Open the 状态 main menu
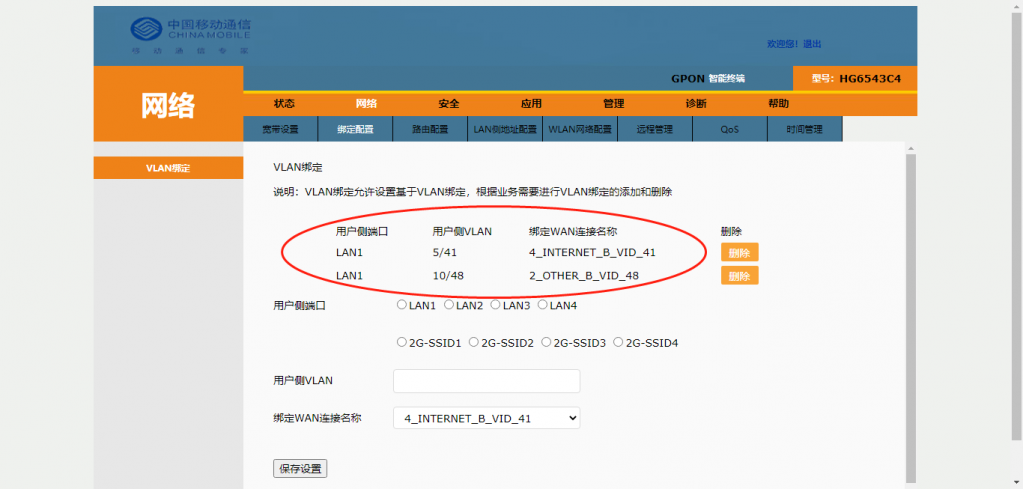1023x489 pixels. [x=284, y=104]
